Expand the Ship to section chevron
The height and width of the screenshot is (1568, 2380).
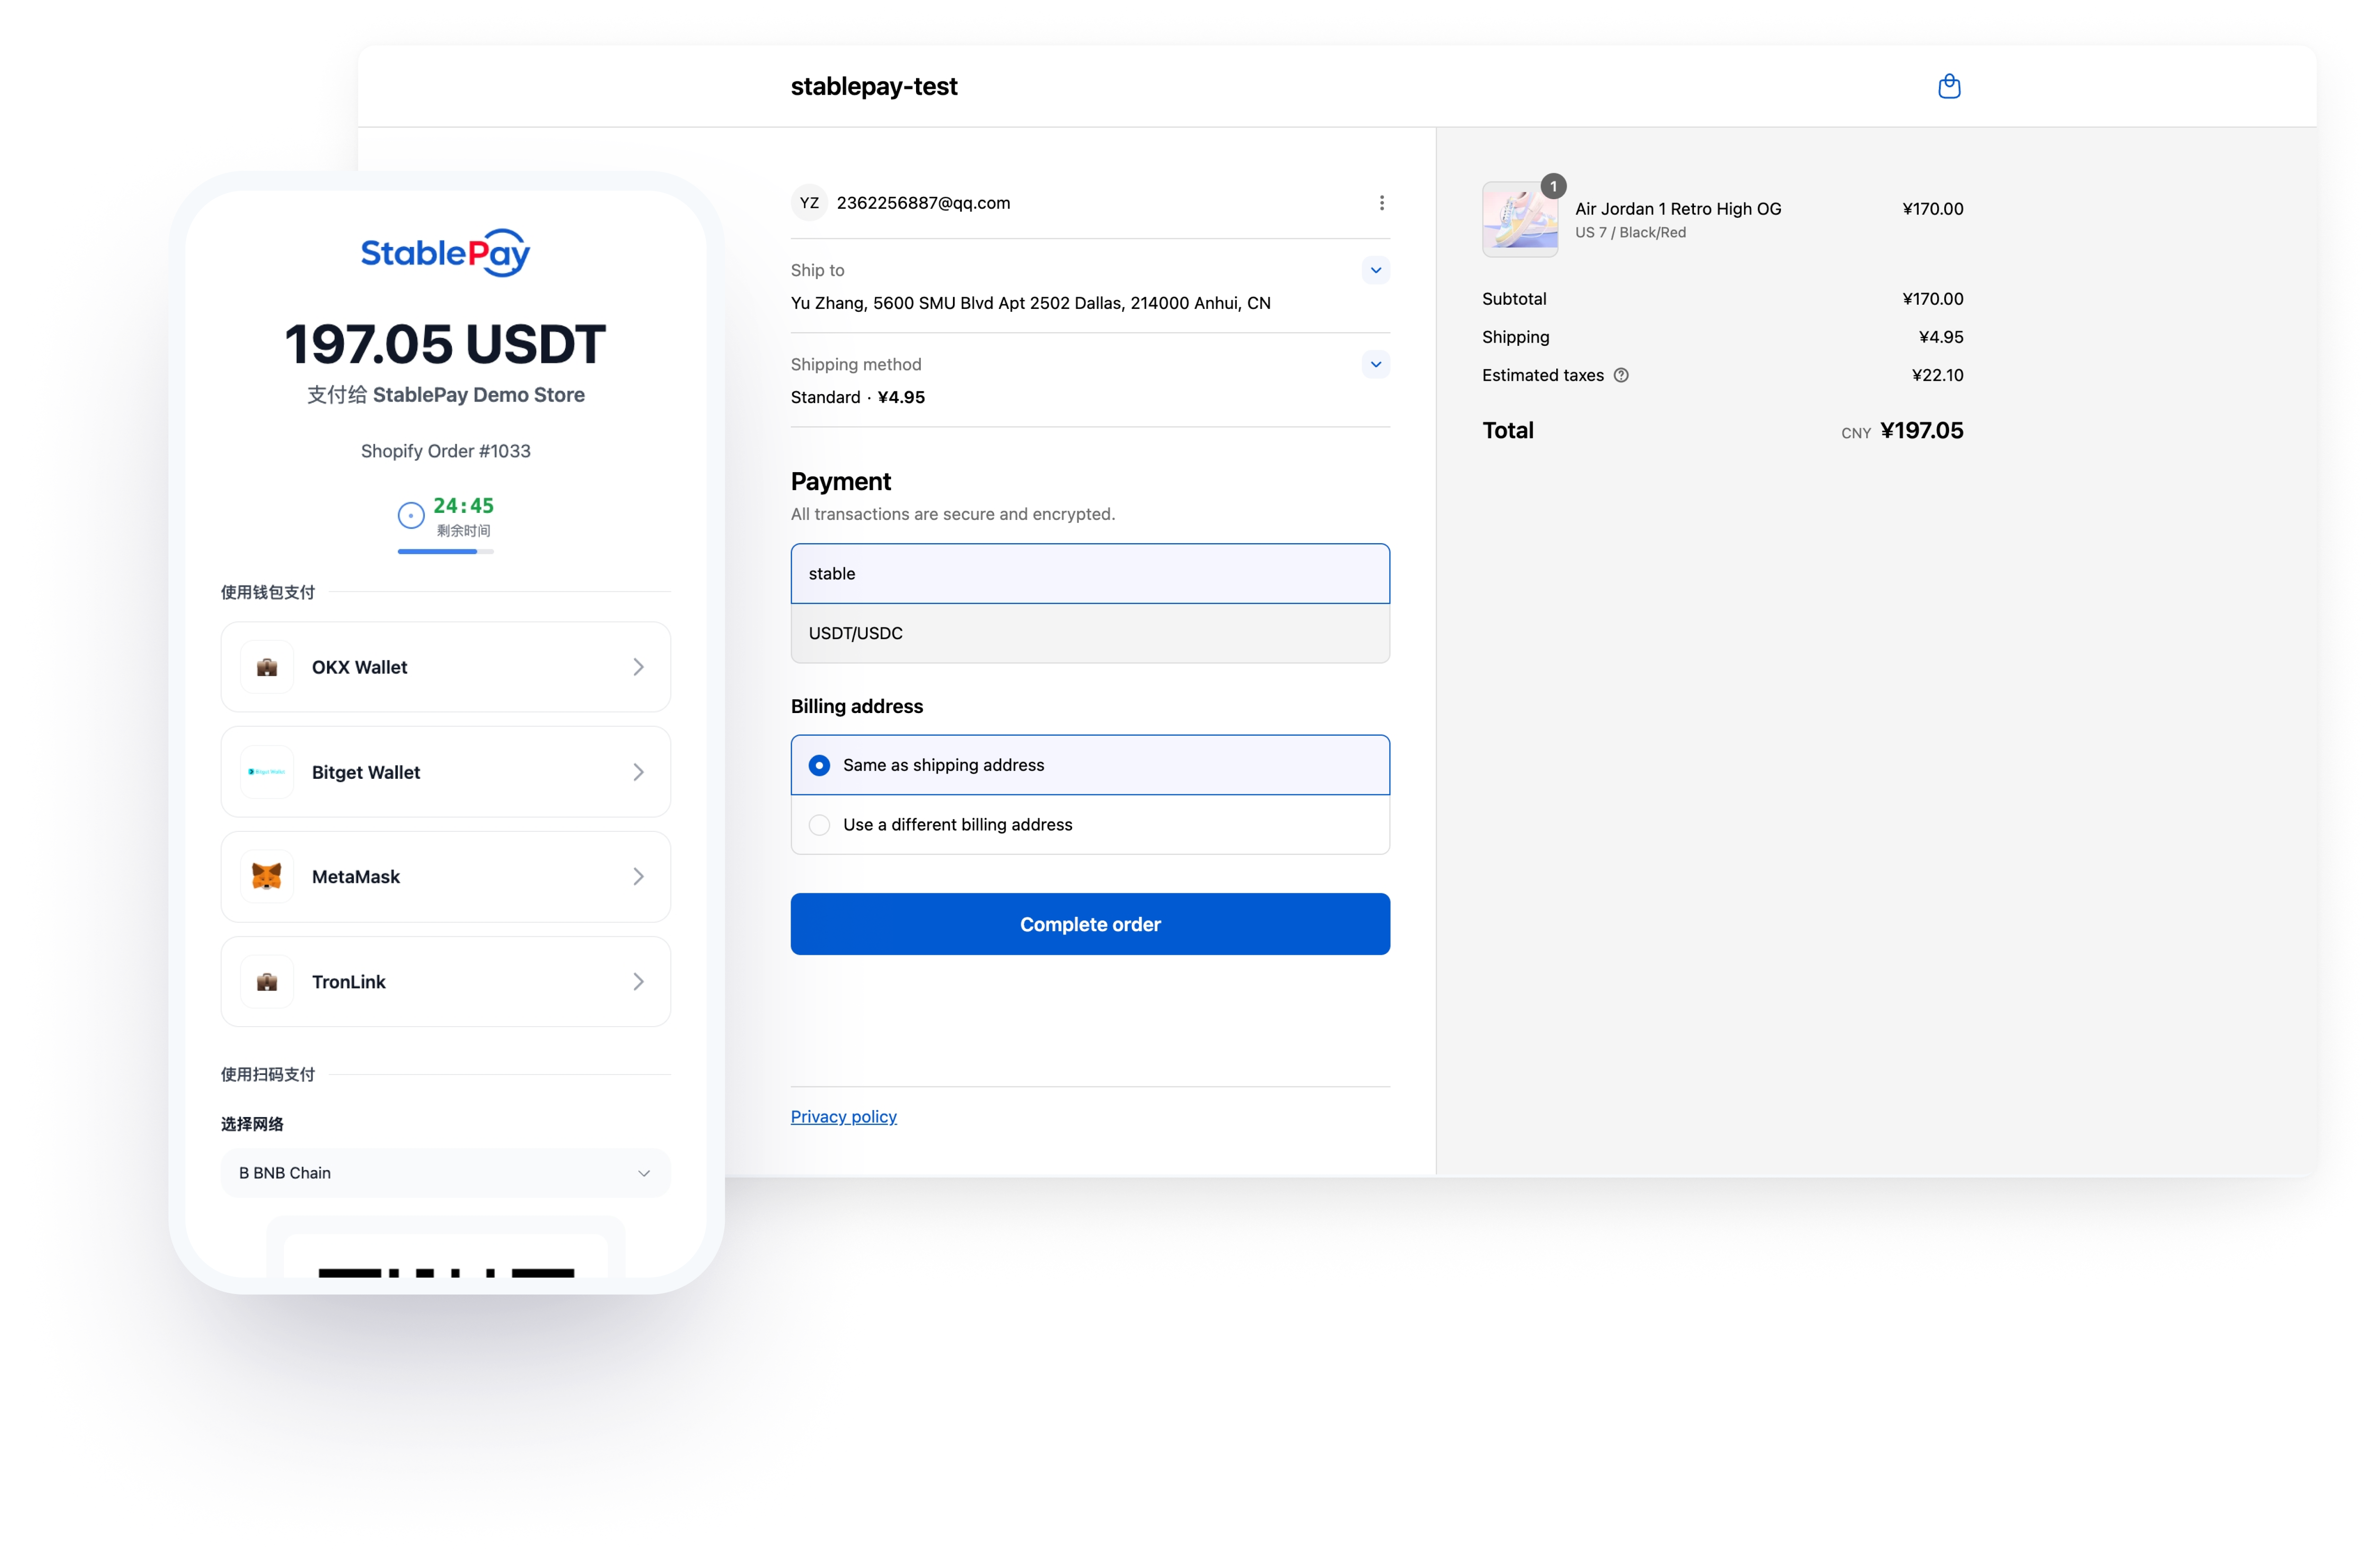(x=1376, y=270)
